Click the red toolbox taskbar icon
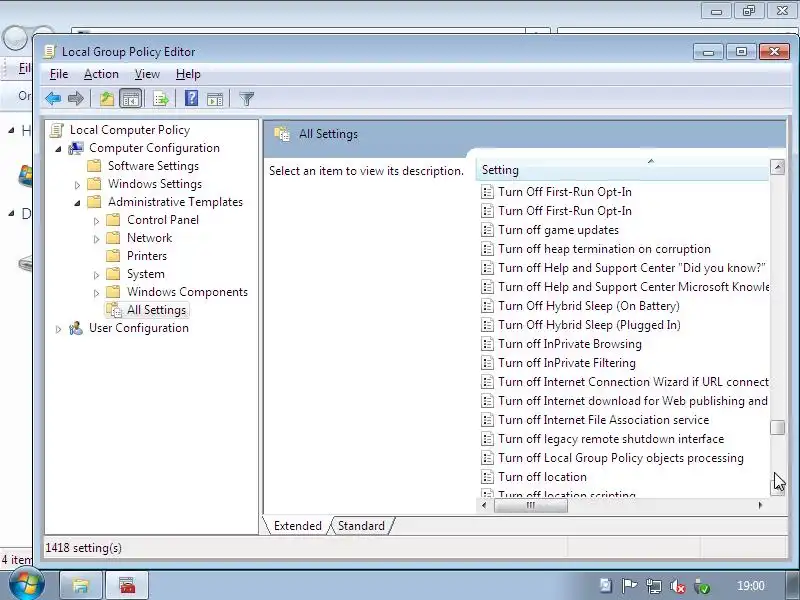Image resolution: width=800 pixels, height=600 pixels. (127, 585)
